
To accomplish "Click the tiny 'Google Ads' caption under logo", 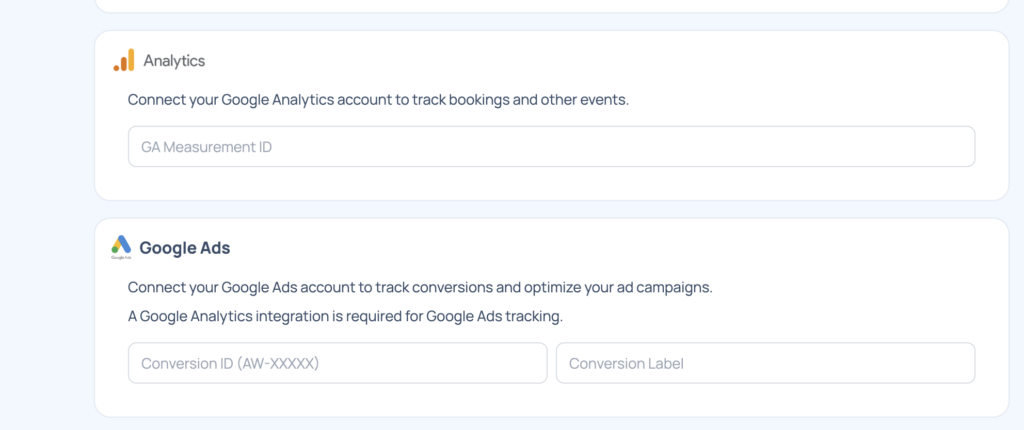I will tap(121, 258).
